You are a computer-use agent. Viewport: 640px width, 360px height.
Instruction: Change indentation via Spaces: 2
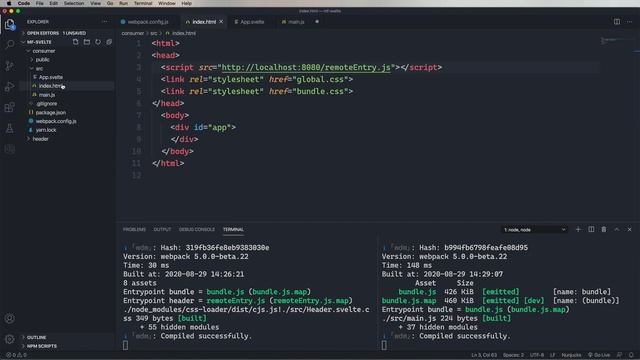(513, 355)
